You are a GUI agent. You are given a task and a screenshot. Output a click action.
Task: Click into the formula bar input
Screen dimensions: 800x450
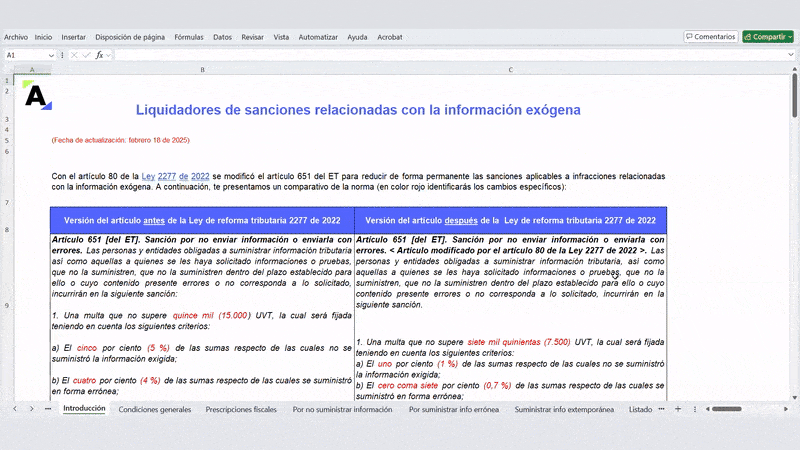[449, 55]
